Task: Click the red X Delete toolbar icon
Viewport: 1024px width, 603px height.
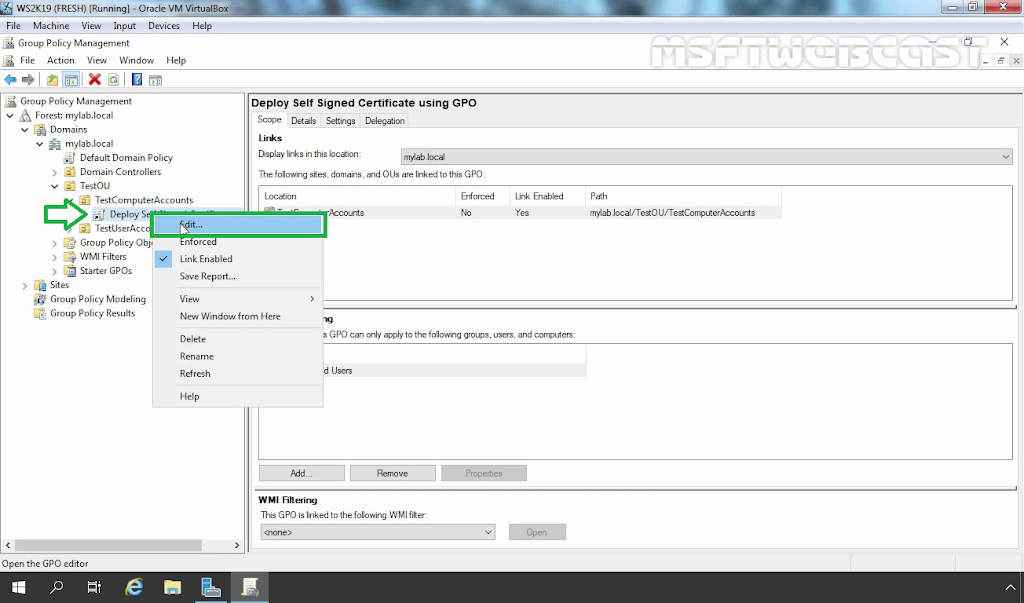Action: 95,80
